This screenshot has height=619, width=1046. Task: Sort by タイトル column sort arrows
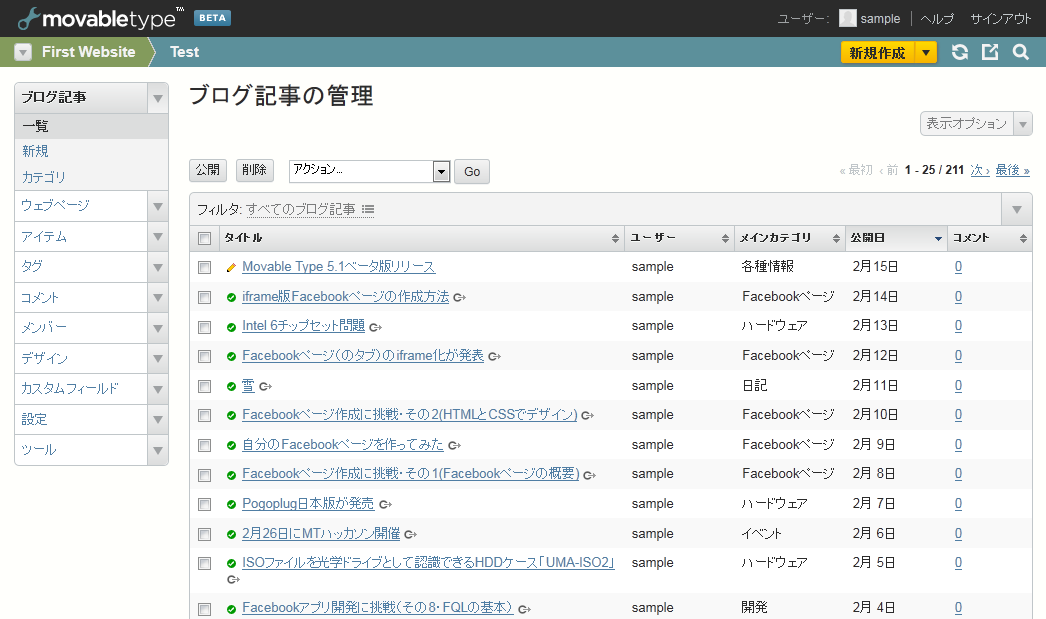tap(615, 238)
